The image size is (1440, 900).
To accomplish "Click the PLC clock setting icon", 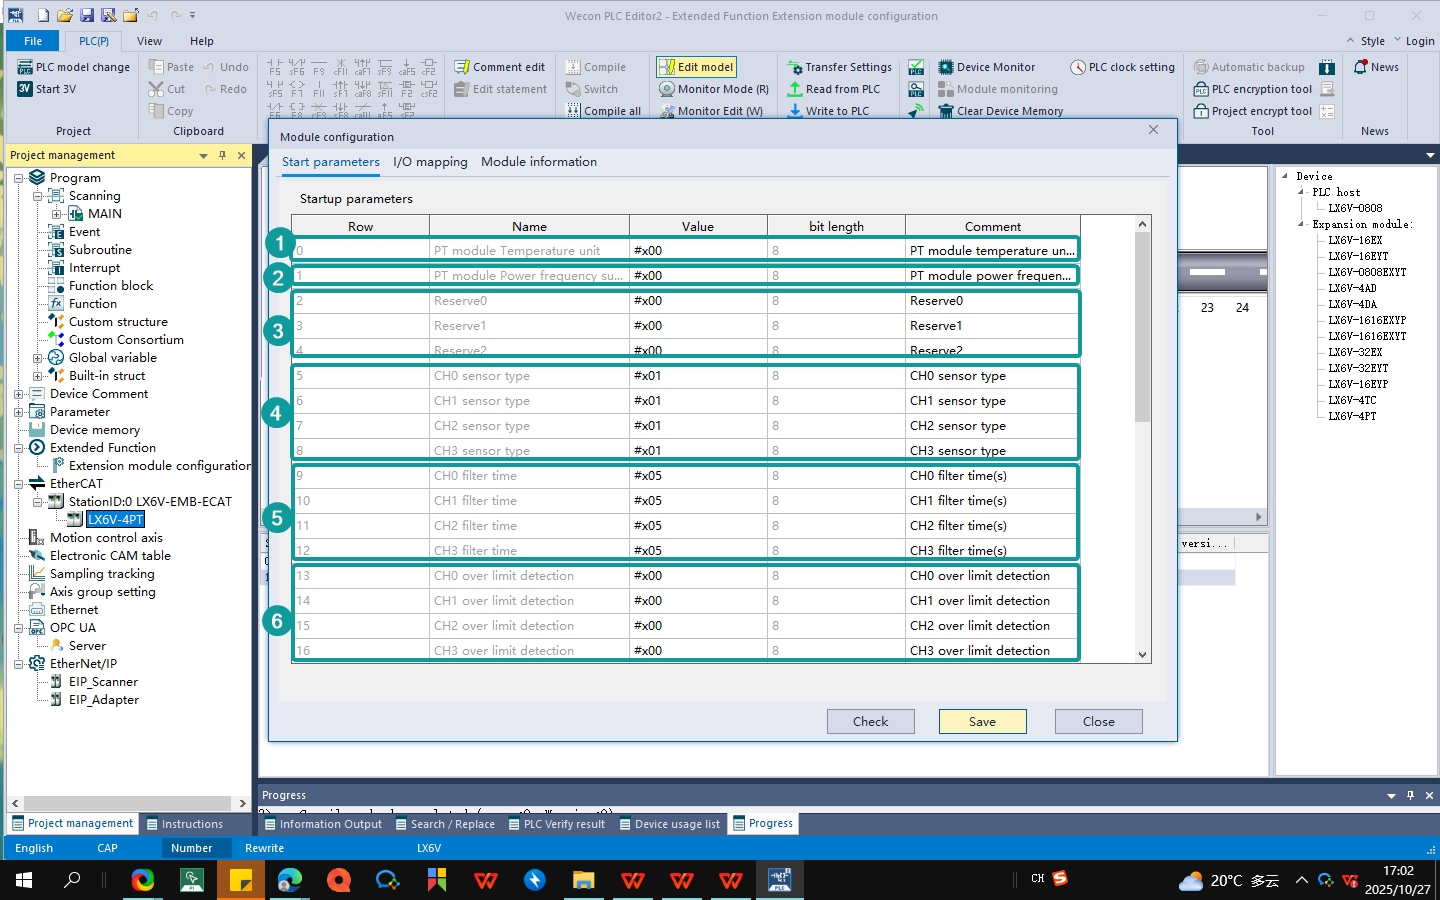I will tap(1078, 67).
